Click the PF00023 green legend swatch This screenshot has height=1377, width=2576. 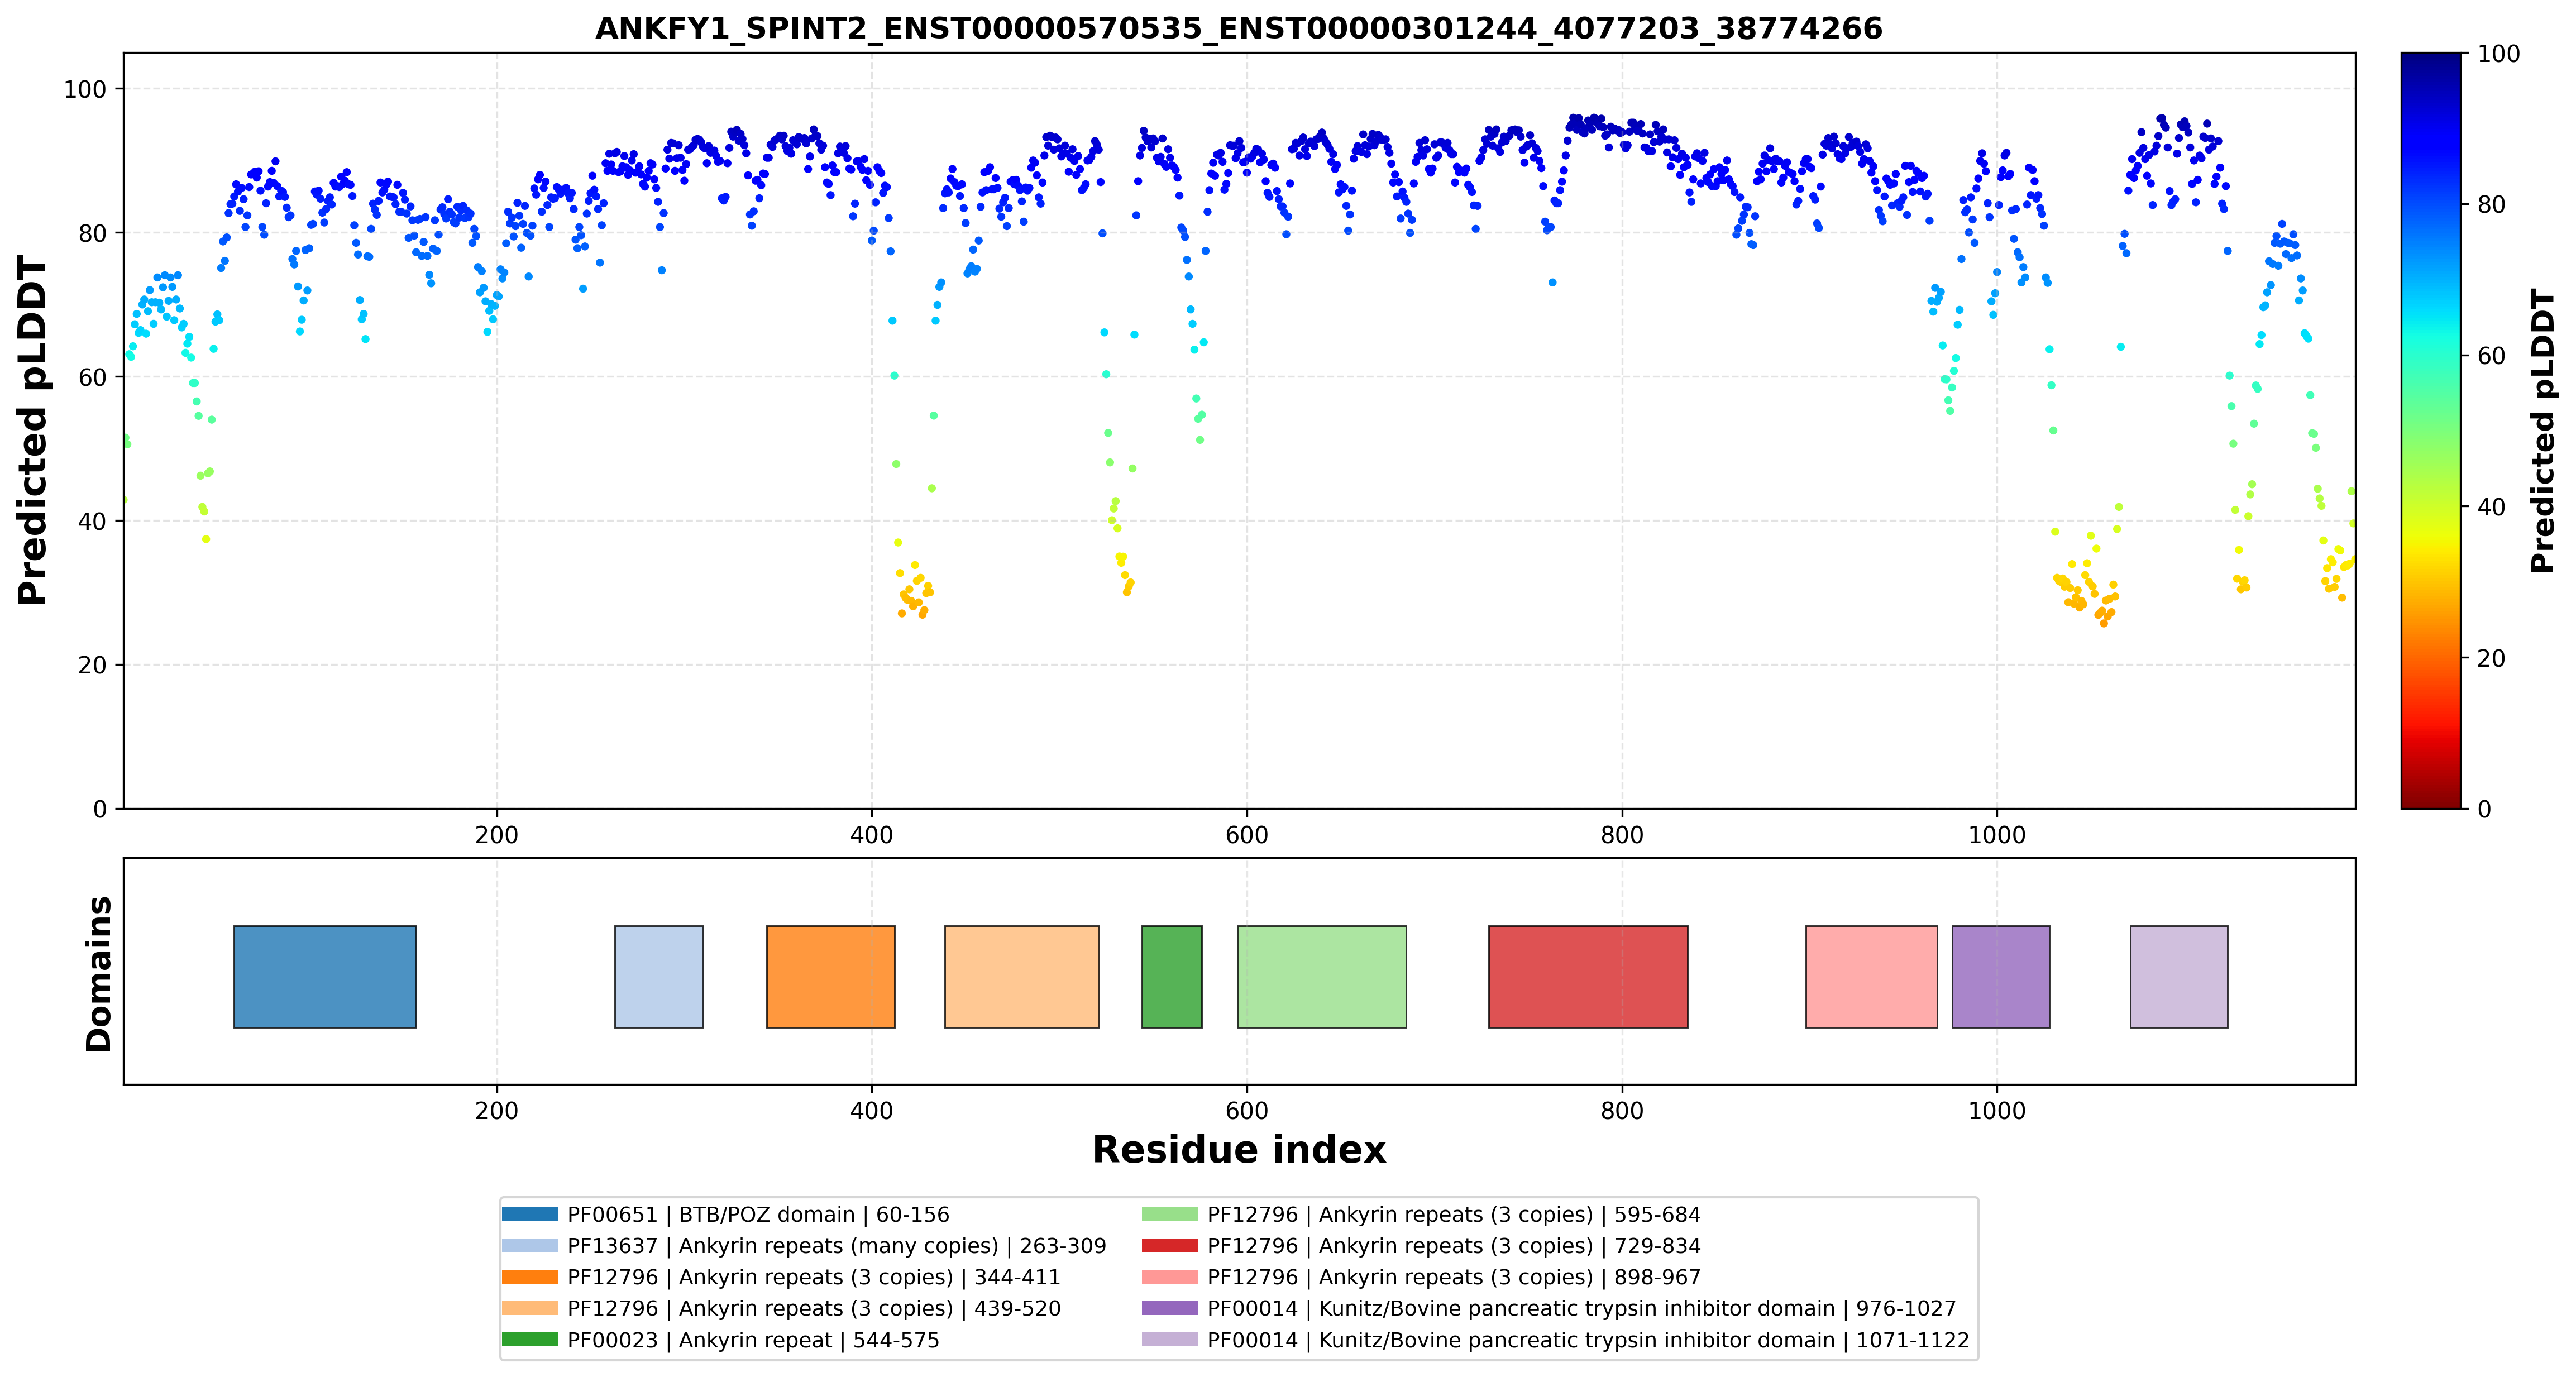point(529,1340)
